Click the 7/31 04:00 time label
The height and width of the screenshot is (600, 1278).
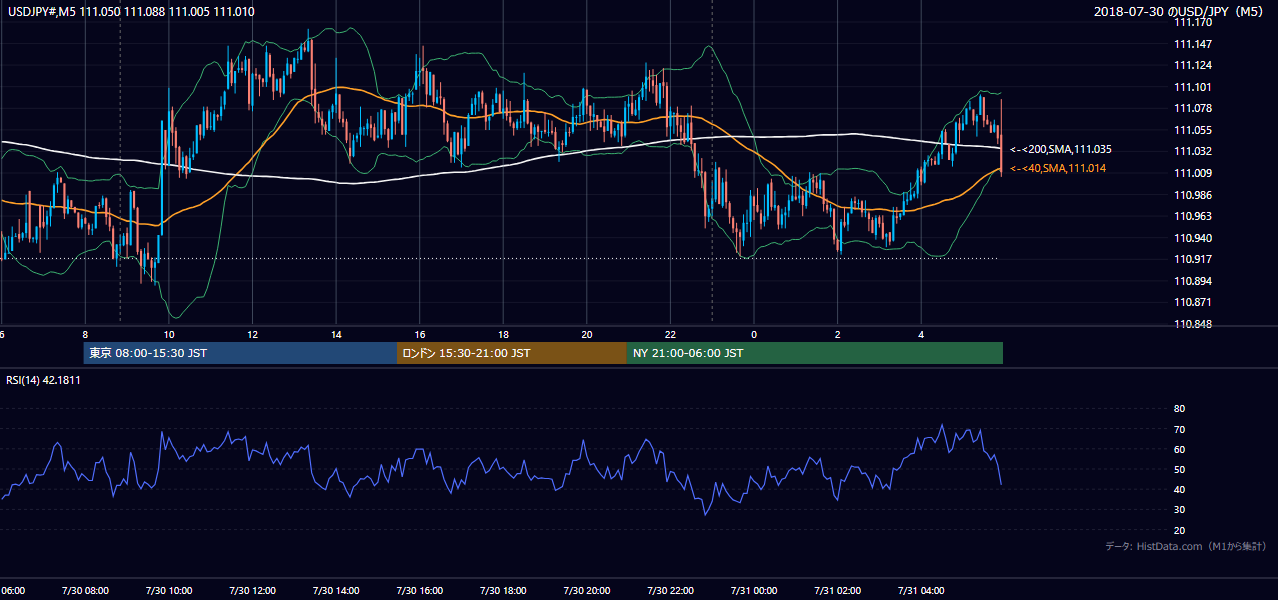[922, 590]
